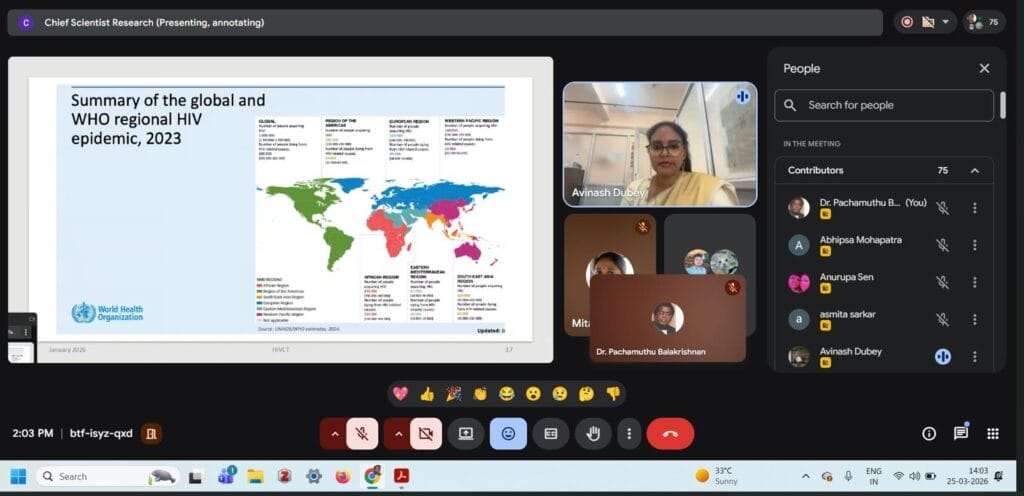
Task: Expand audio settings arrow beside microphone
Action: 334,433
